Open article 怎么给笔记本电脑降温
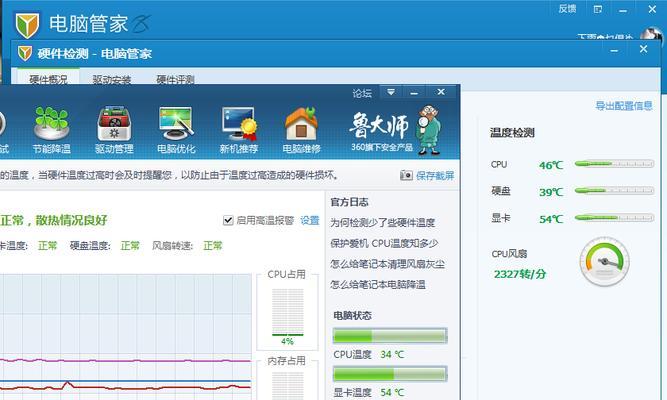This screenshot has width=667, height=400. (x=377, y=284)
